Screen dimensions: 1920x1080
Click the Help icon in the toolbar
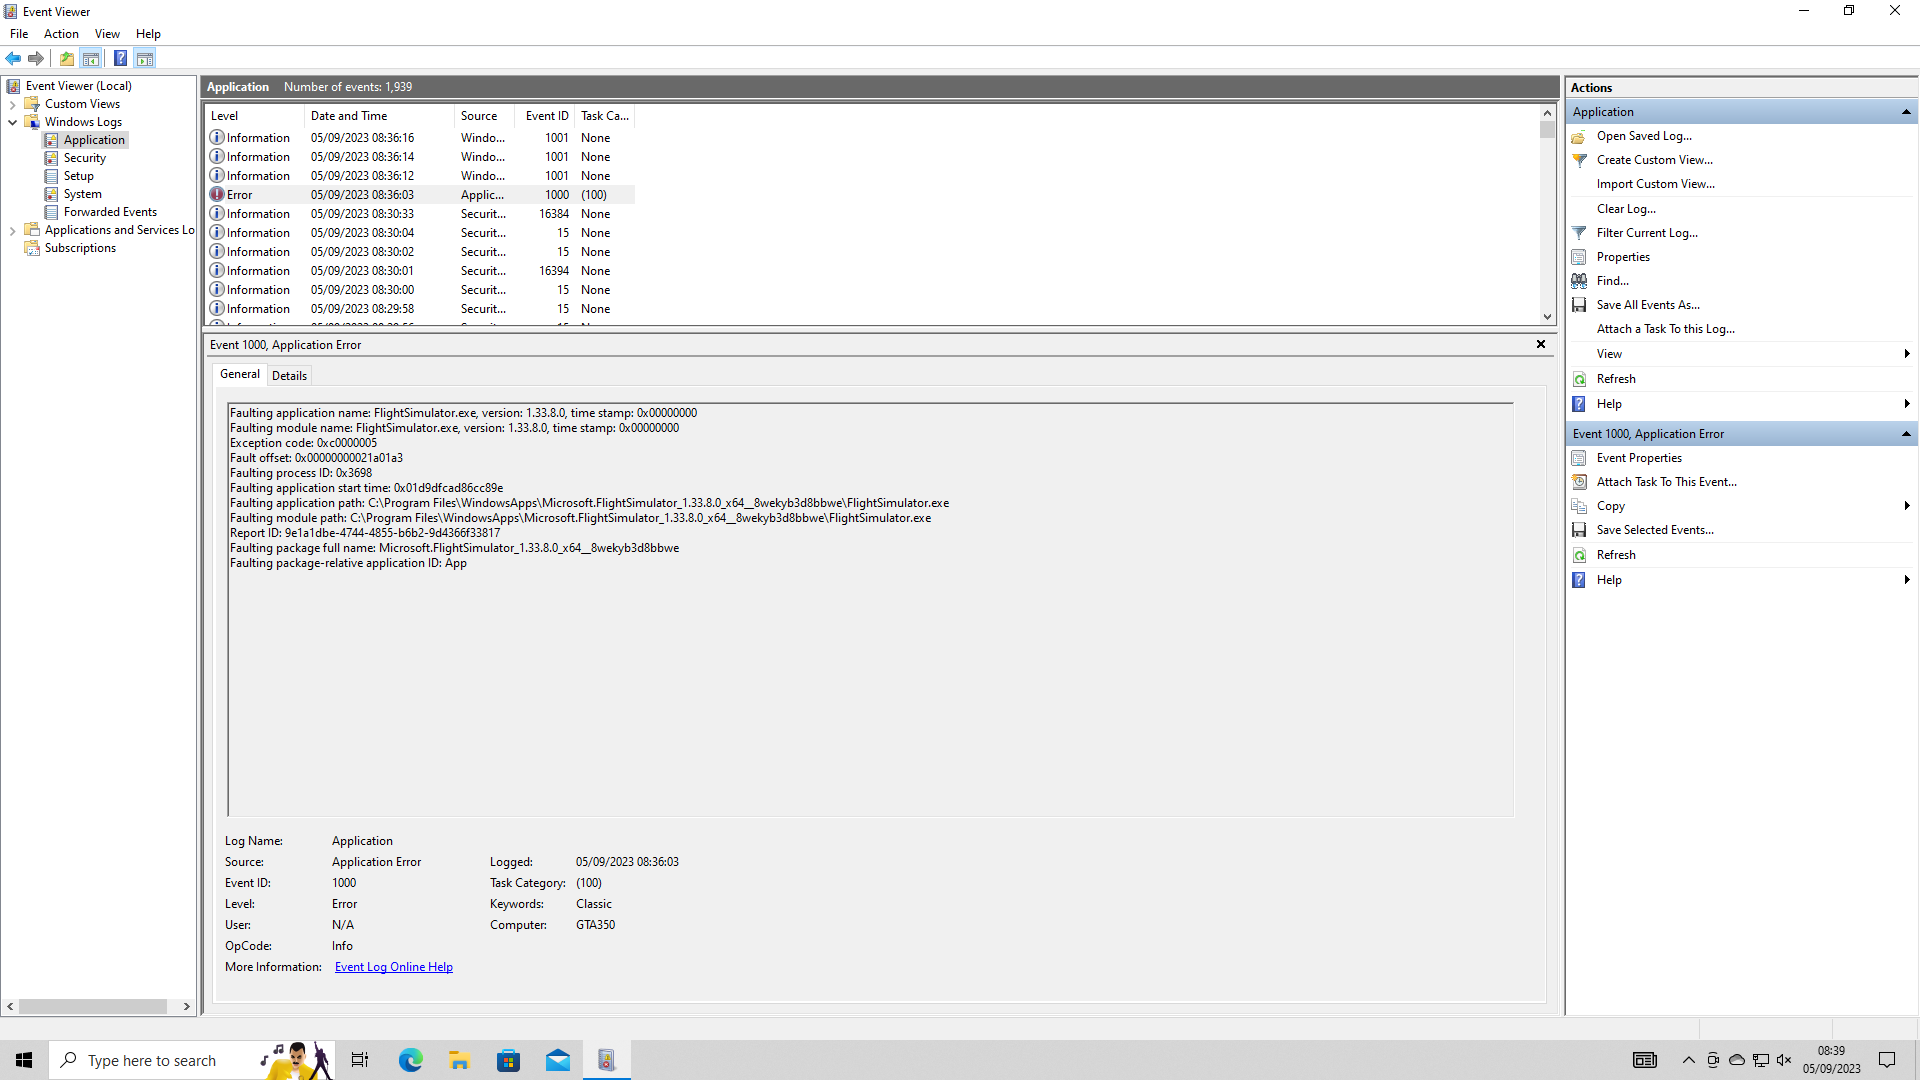click(120, 58)
